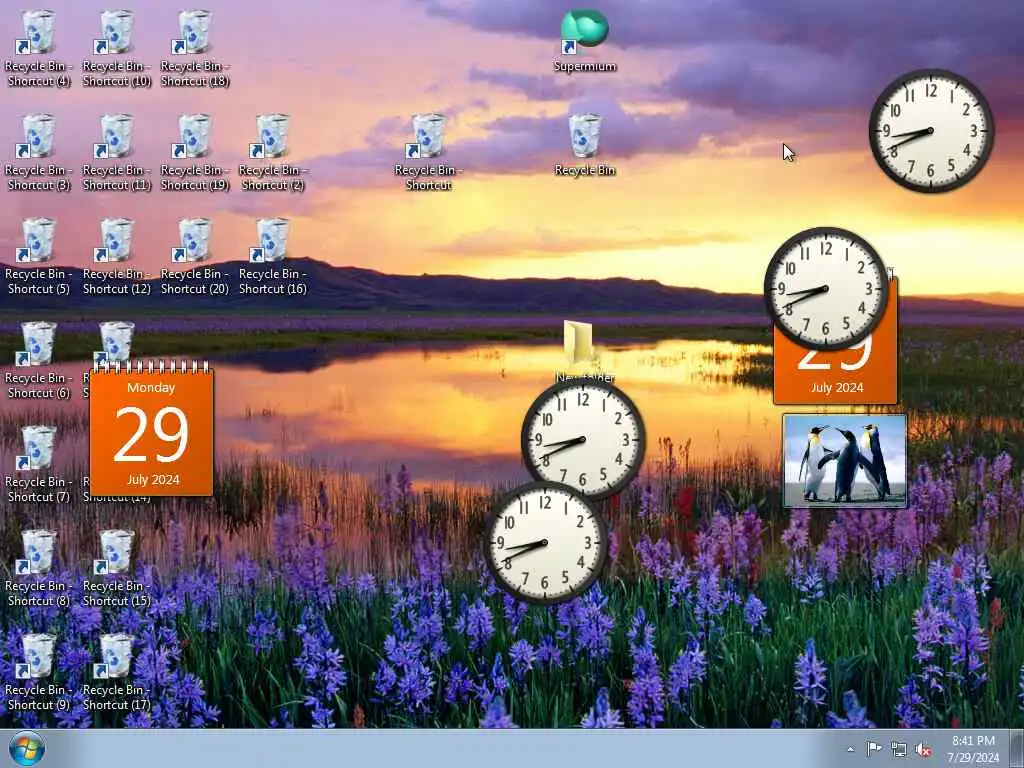Viewport: 1024px width, 768px height.
Task: Select Recycle Bin - Shortcut (9)
Action: 38,672
